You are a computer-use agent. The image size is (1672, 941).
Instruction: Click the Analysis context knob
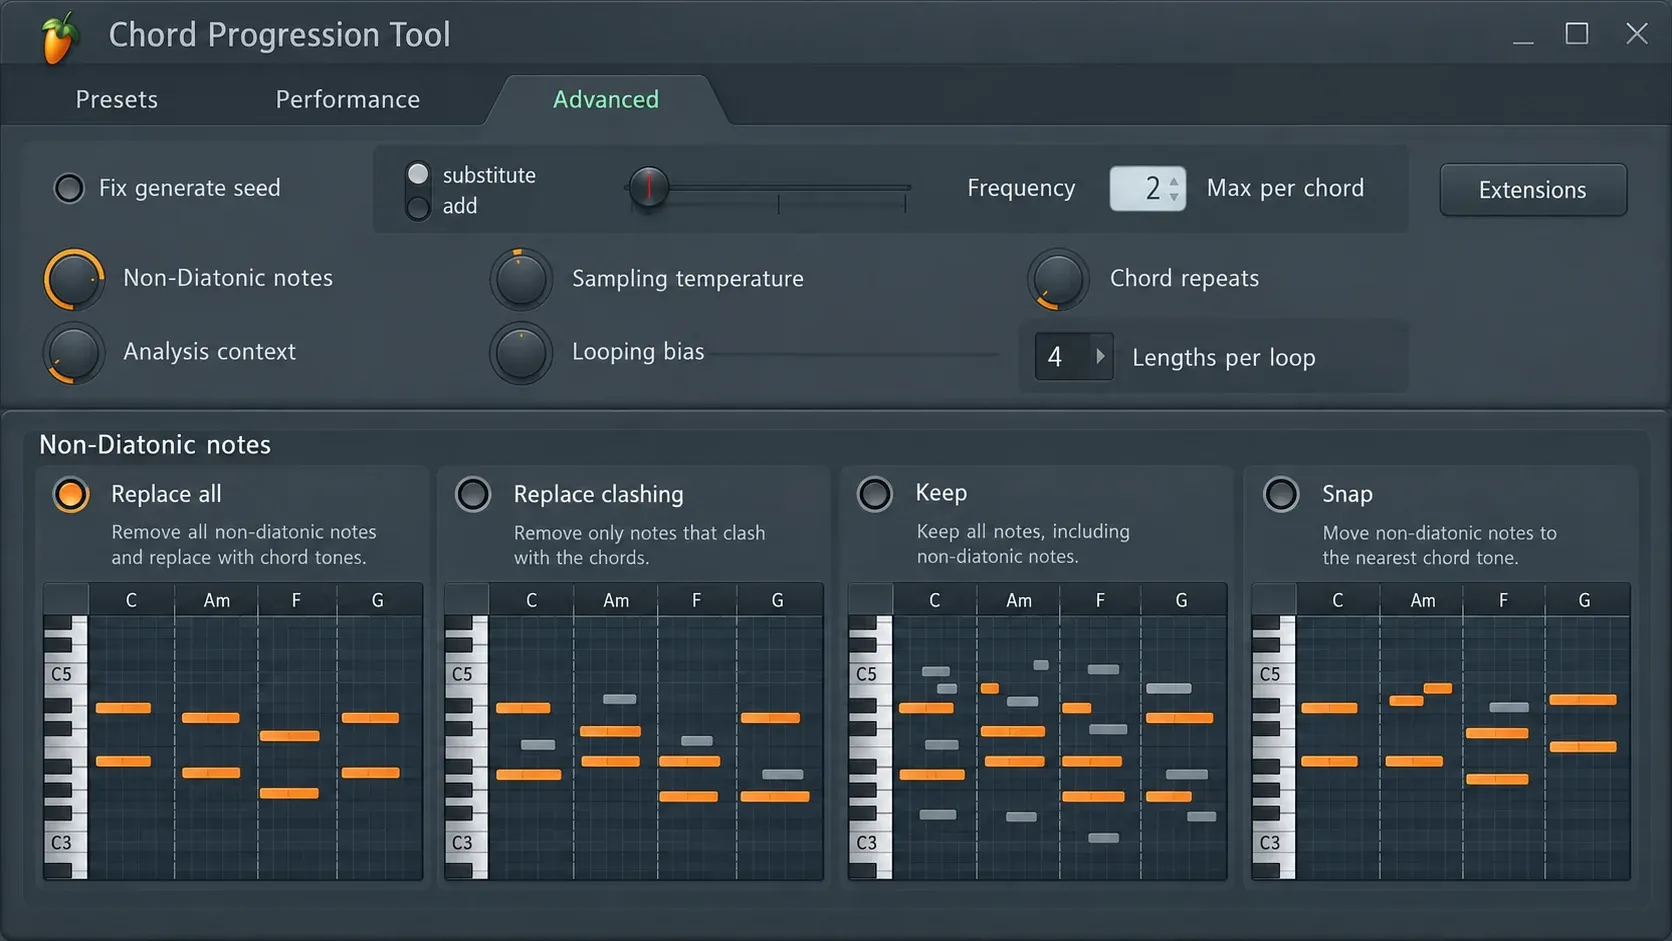74,353
